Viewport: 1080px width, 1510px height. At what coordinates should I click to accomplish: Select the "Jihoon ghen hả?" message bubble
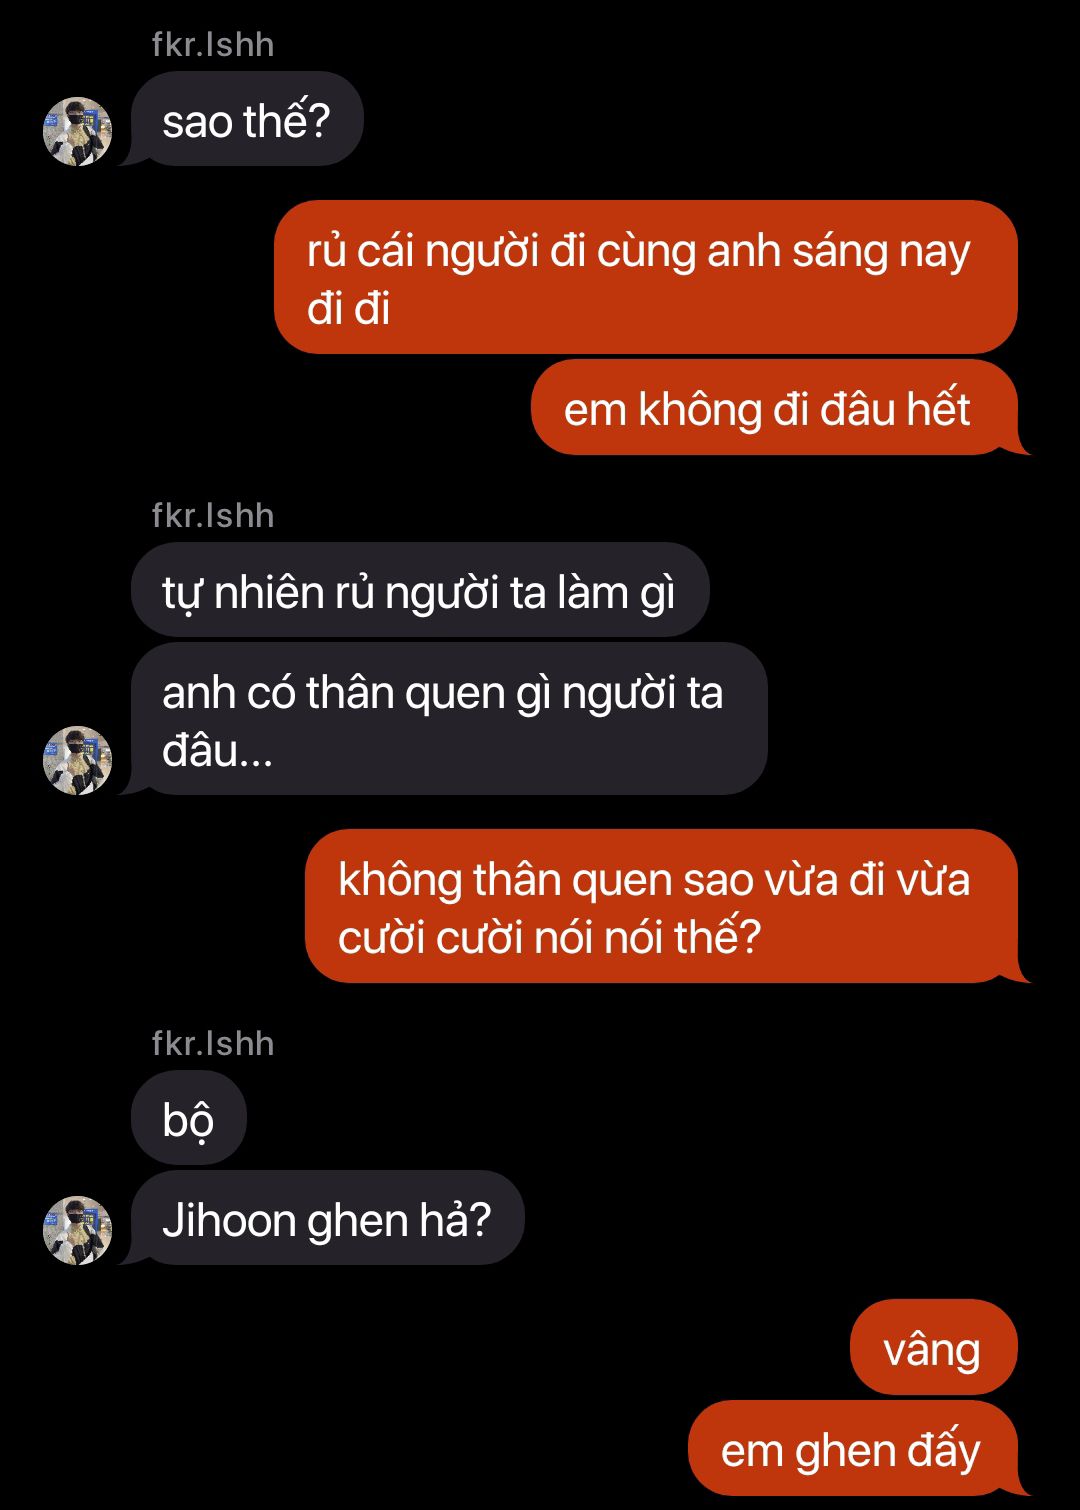(327, 1218)
